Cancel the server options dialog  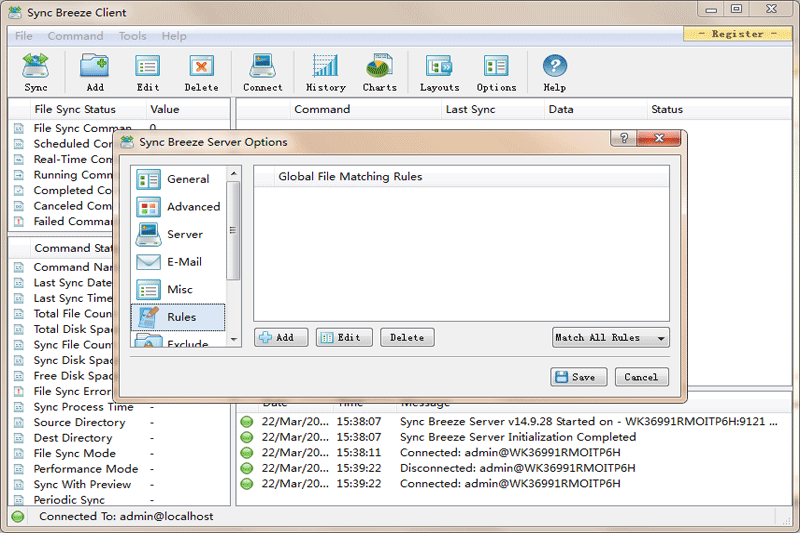click(641, 377)
